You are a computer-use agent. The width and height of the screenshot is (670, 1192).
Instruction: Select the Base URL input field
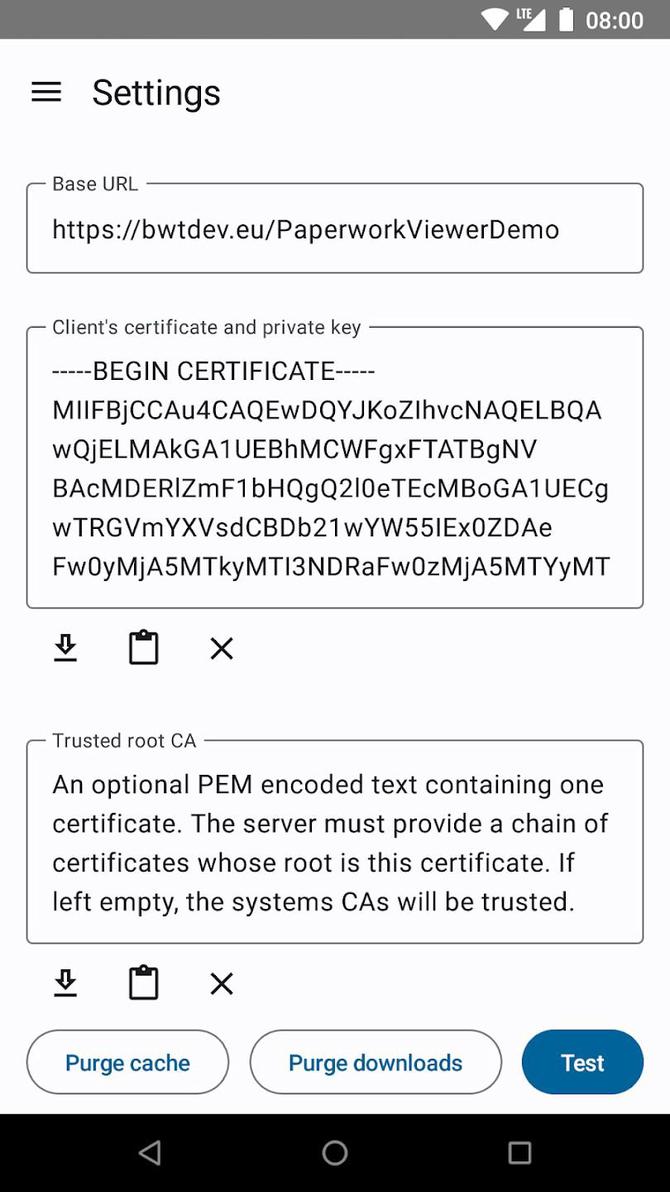(335, 229)
